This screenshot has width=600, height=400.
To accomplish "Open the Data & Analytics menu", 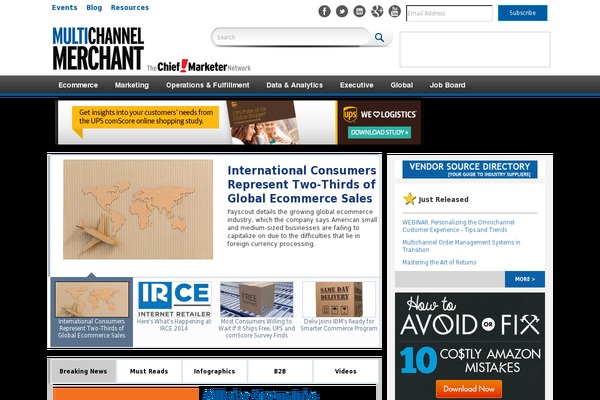I will tap(294, 85).
